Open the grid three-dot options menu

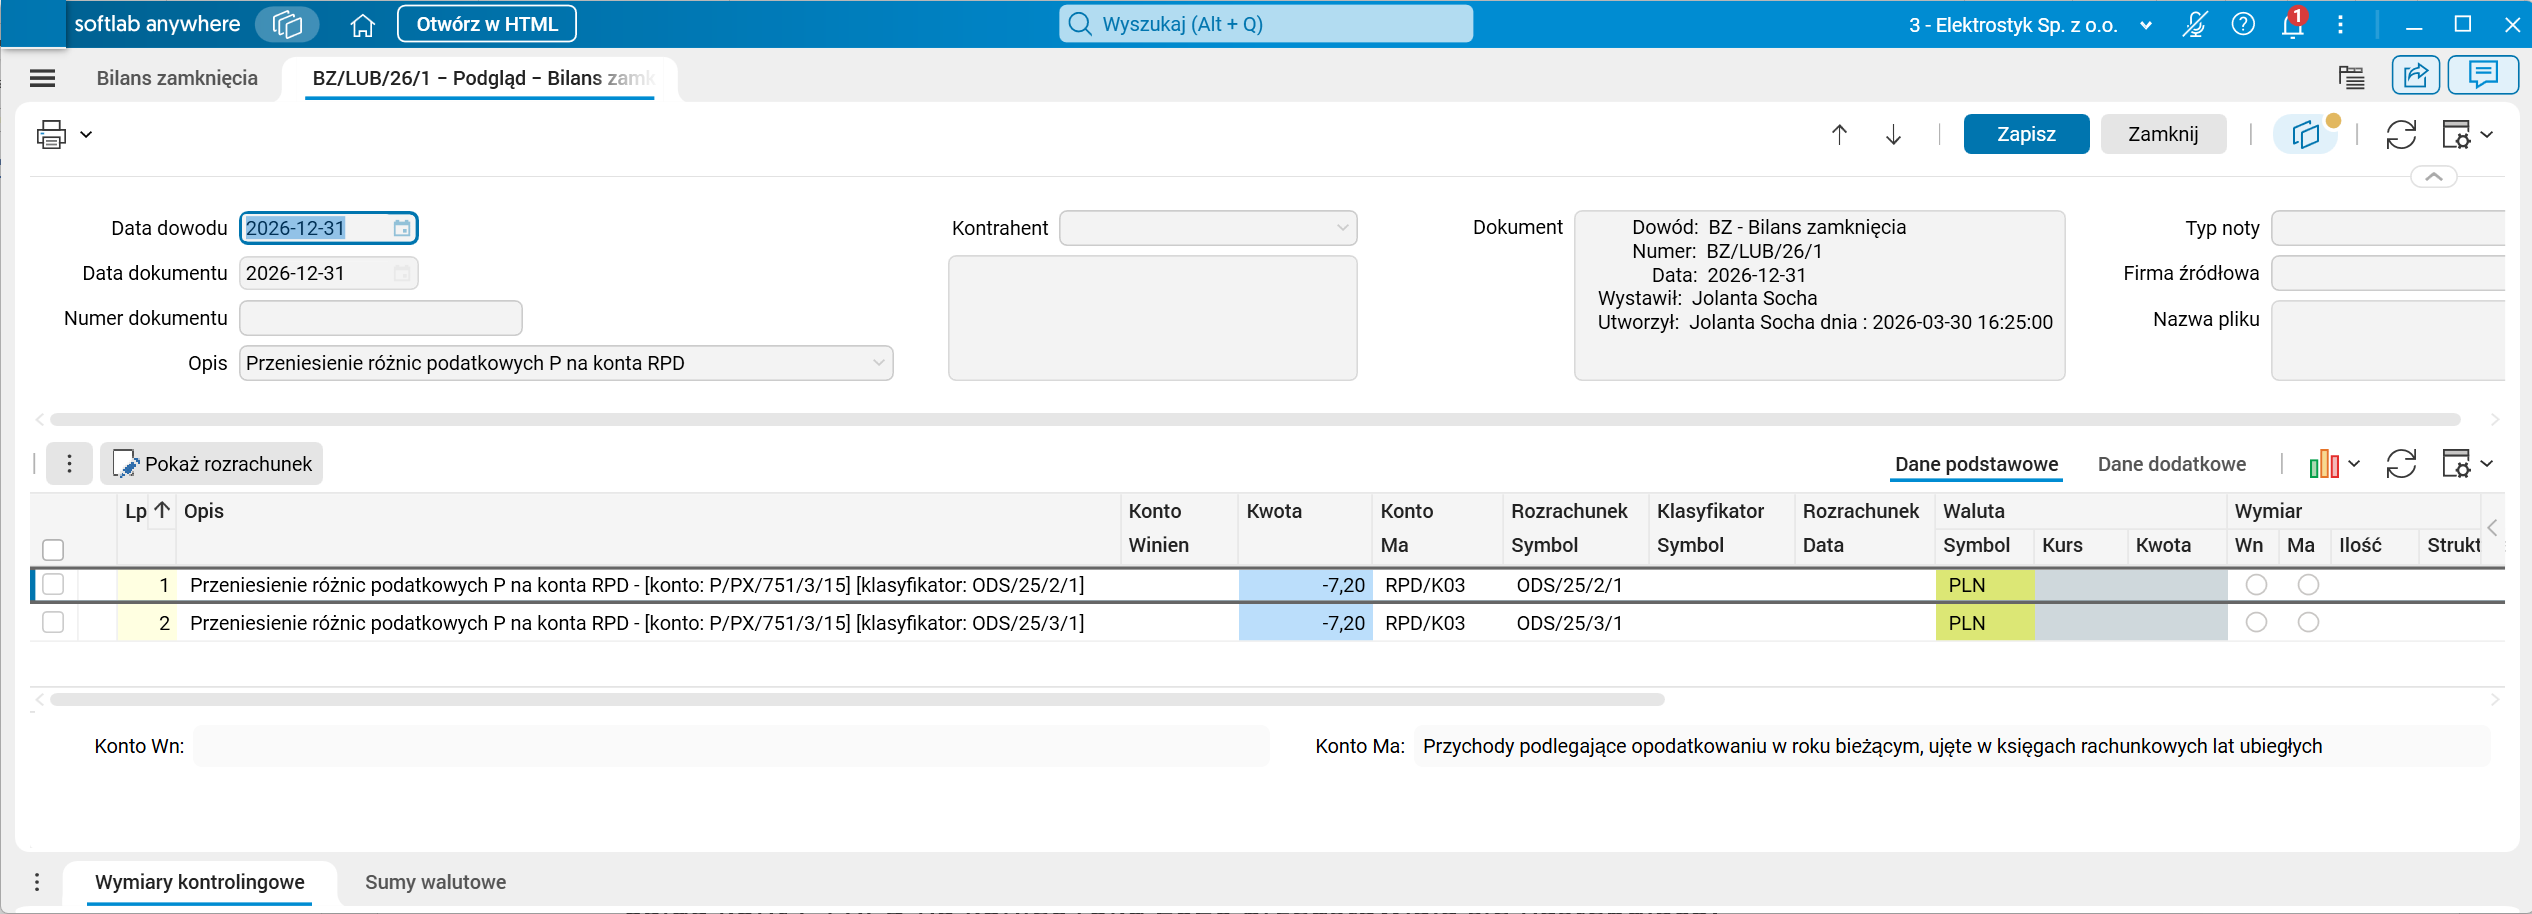(x=69, y=464)
